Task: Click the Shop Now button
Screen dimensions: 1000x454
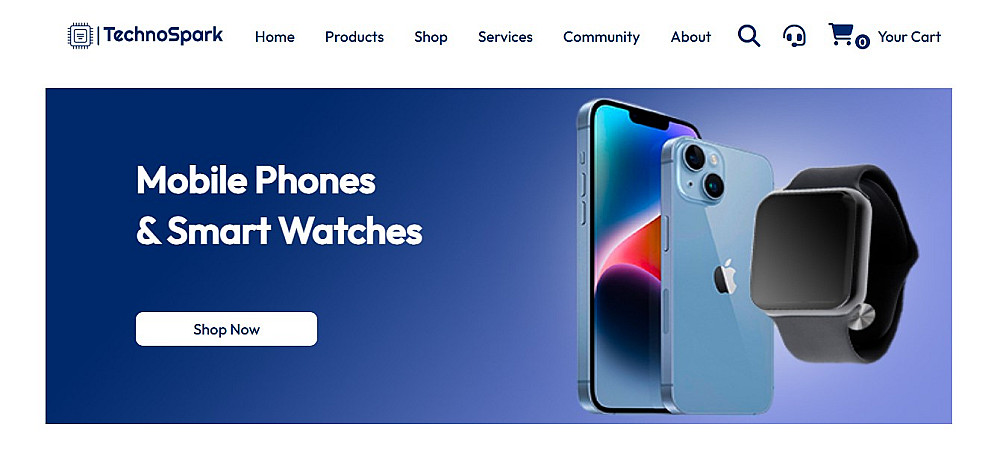Action: [226, 329]
